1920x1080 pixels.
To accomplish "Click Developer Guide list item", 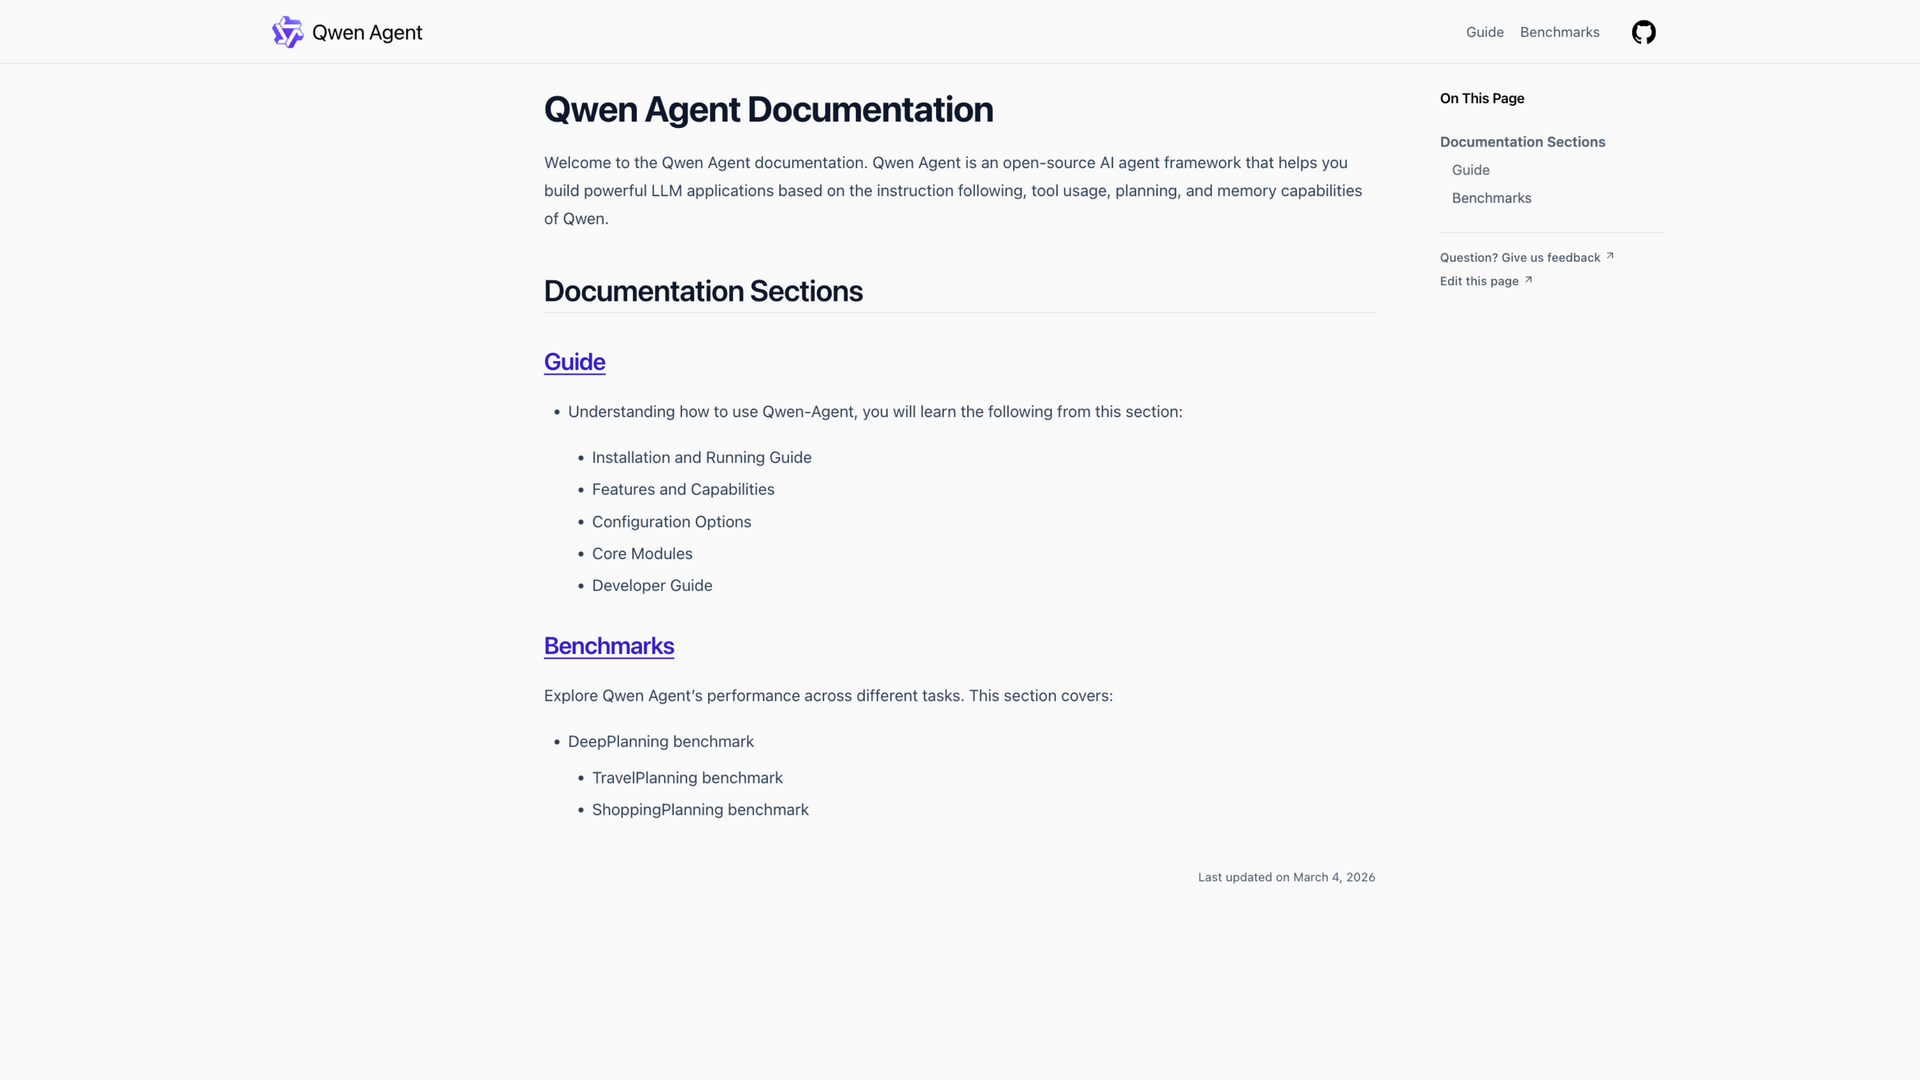I will pyautogui.click(x=652, y=586).
